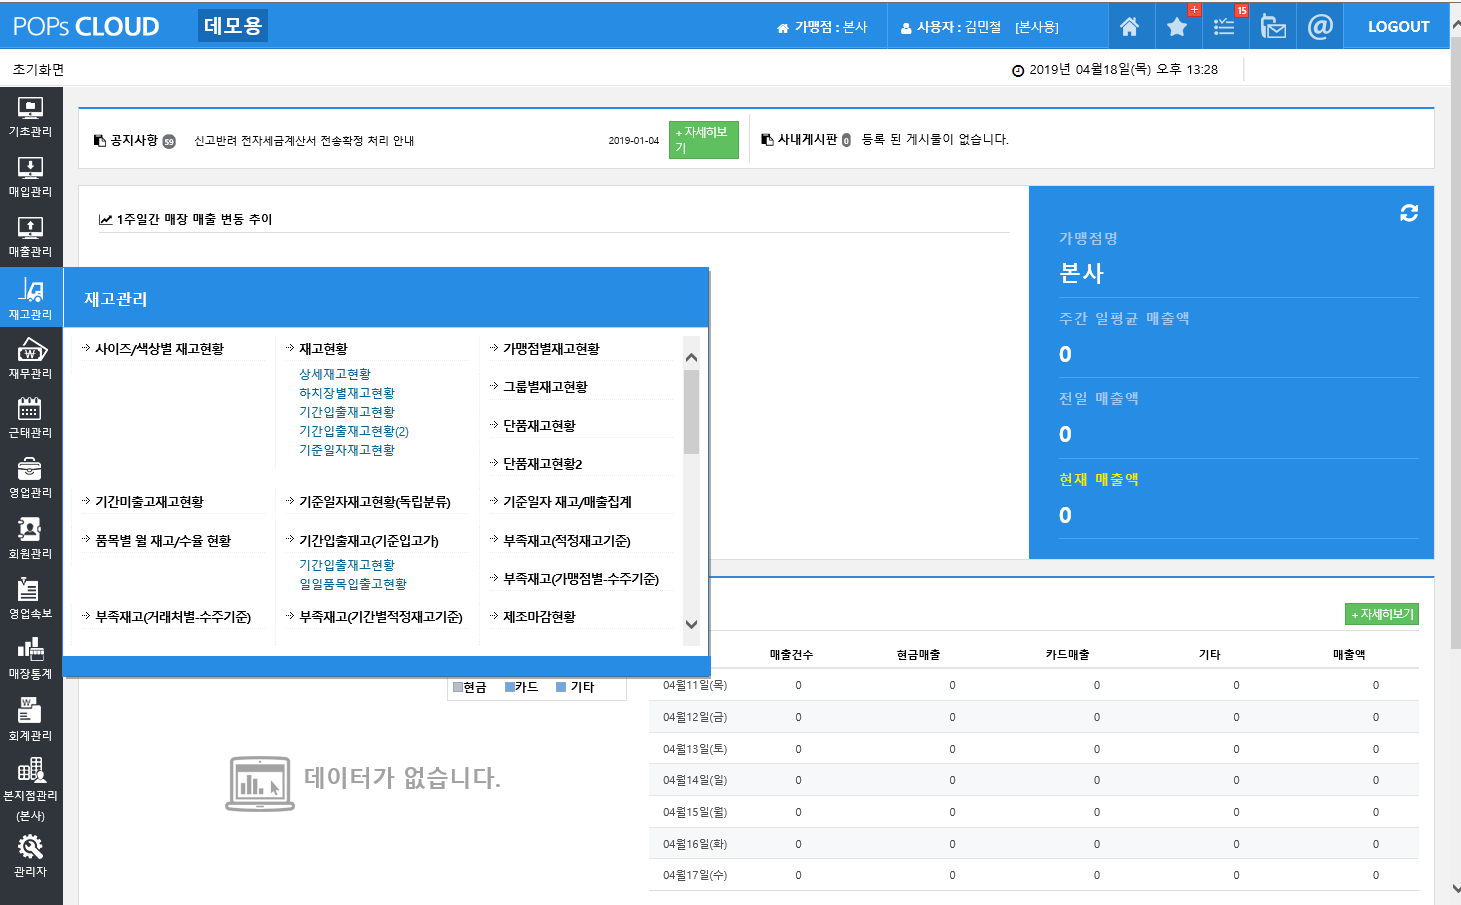
Task: Open 영업관리 in the sidebar
Action: click(31, 478)
